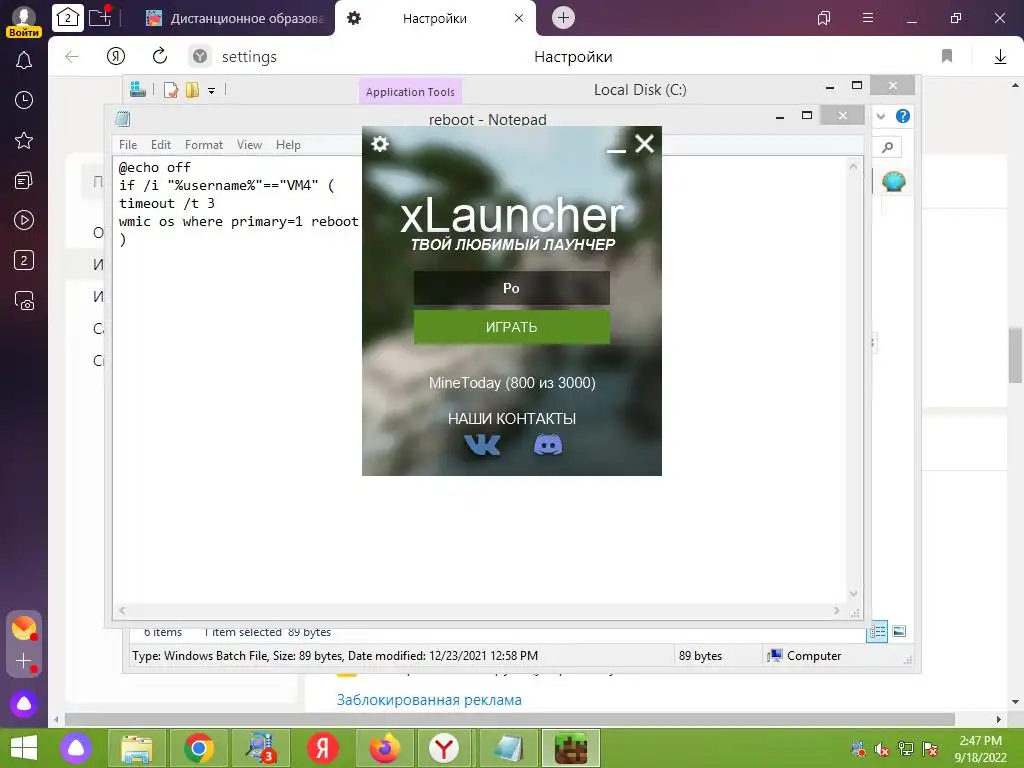Minimize the xLauncher window
The height and width of the screenshot is (768, 1024).
pyautogui.click(x=616, y=150)
